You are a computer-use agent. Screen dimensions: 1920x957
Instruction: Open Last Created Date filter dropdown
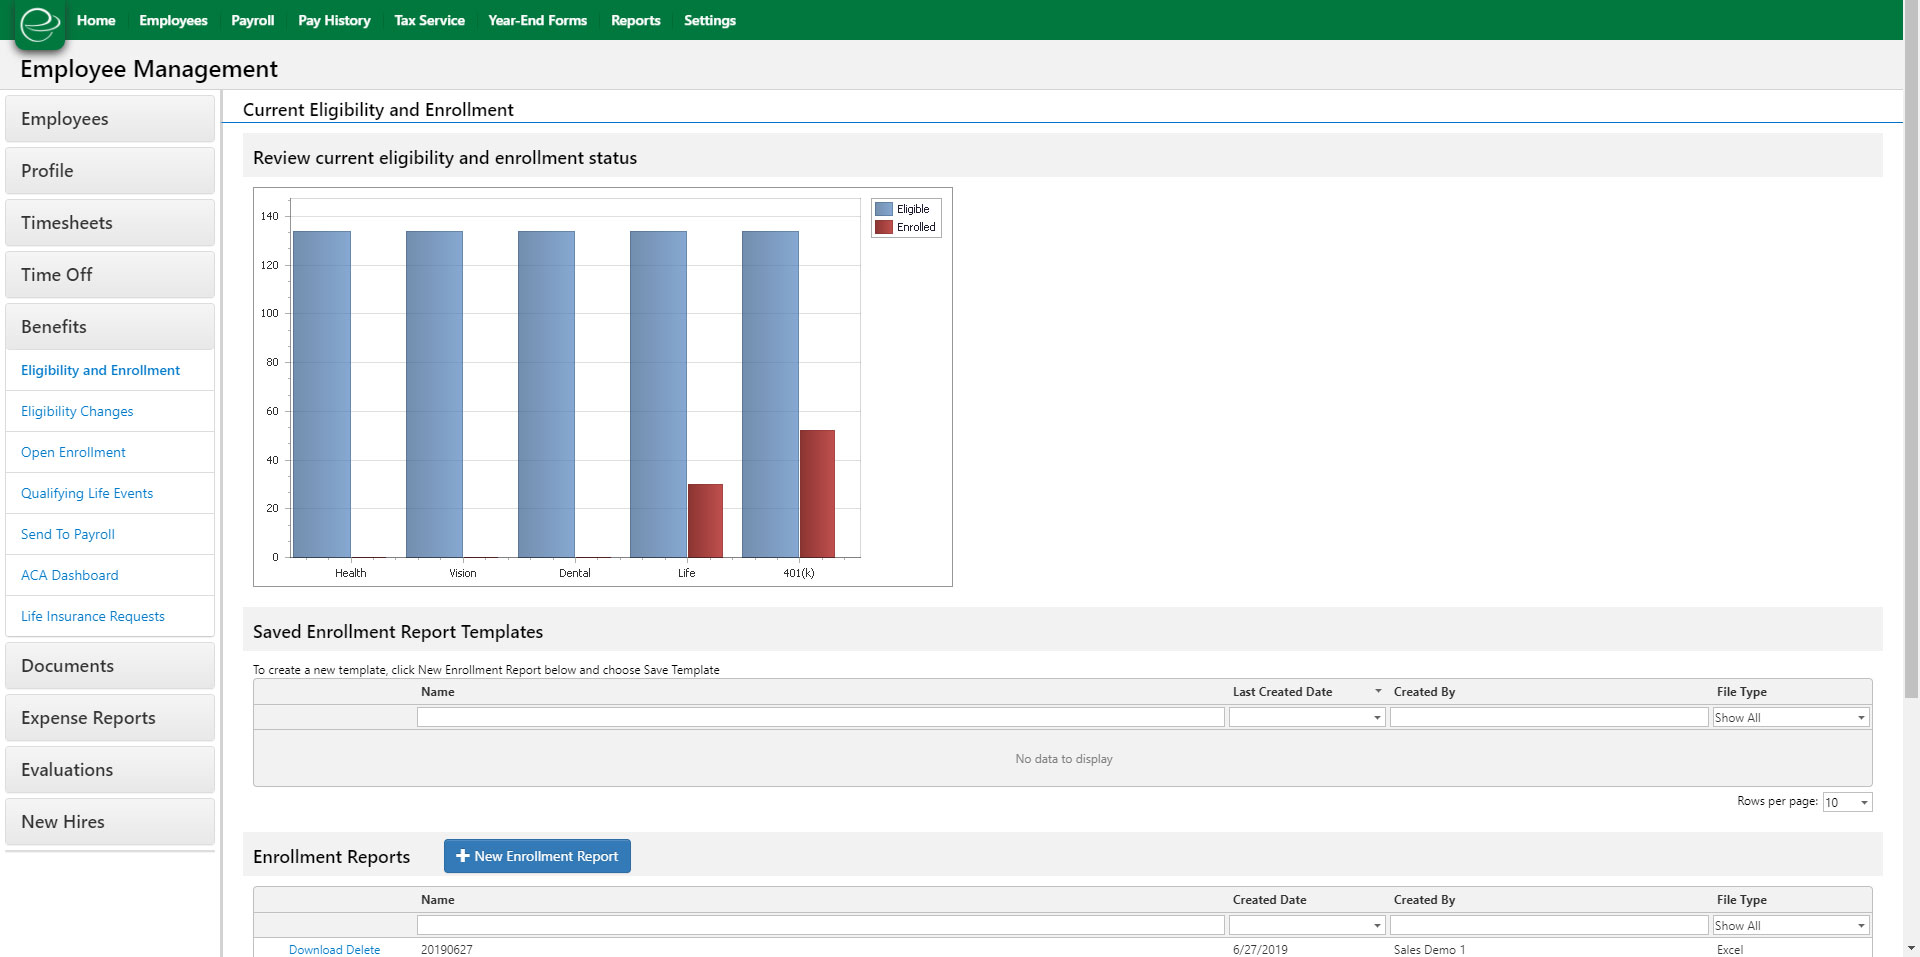click(1376, 717)
